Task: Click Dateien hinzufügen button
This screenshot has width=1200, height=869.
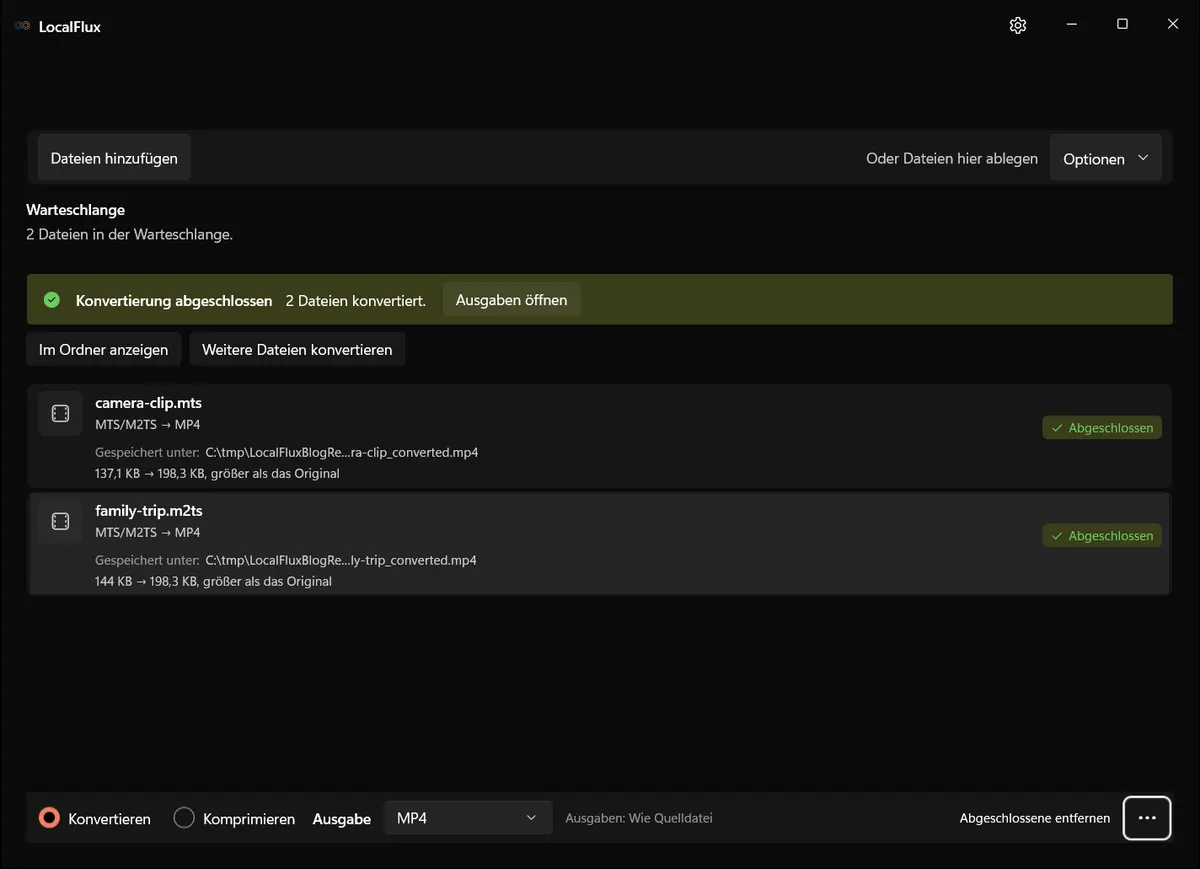Action: click(114, 158)
